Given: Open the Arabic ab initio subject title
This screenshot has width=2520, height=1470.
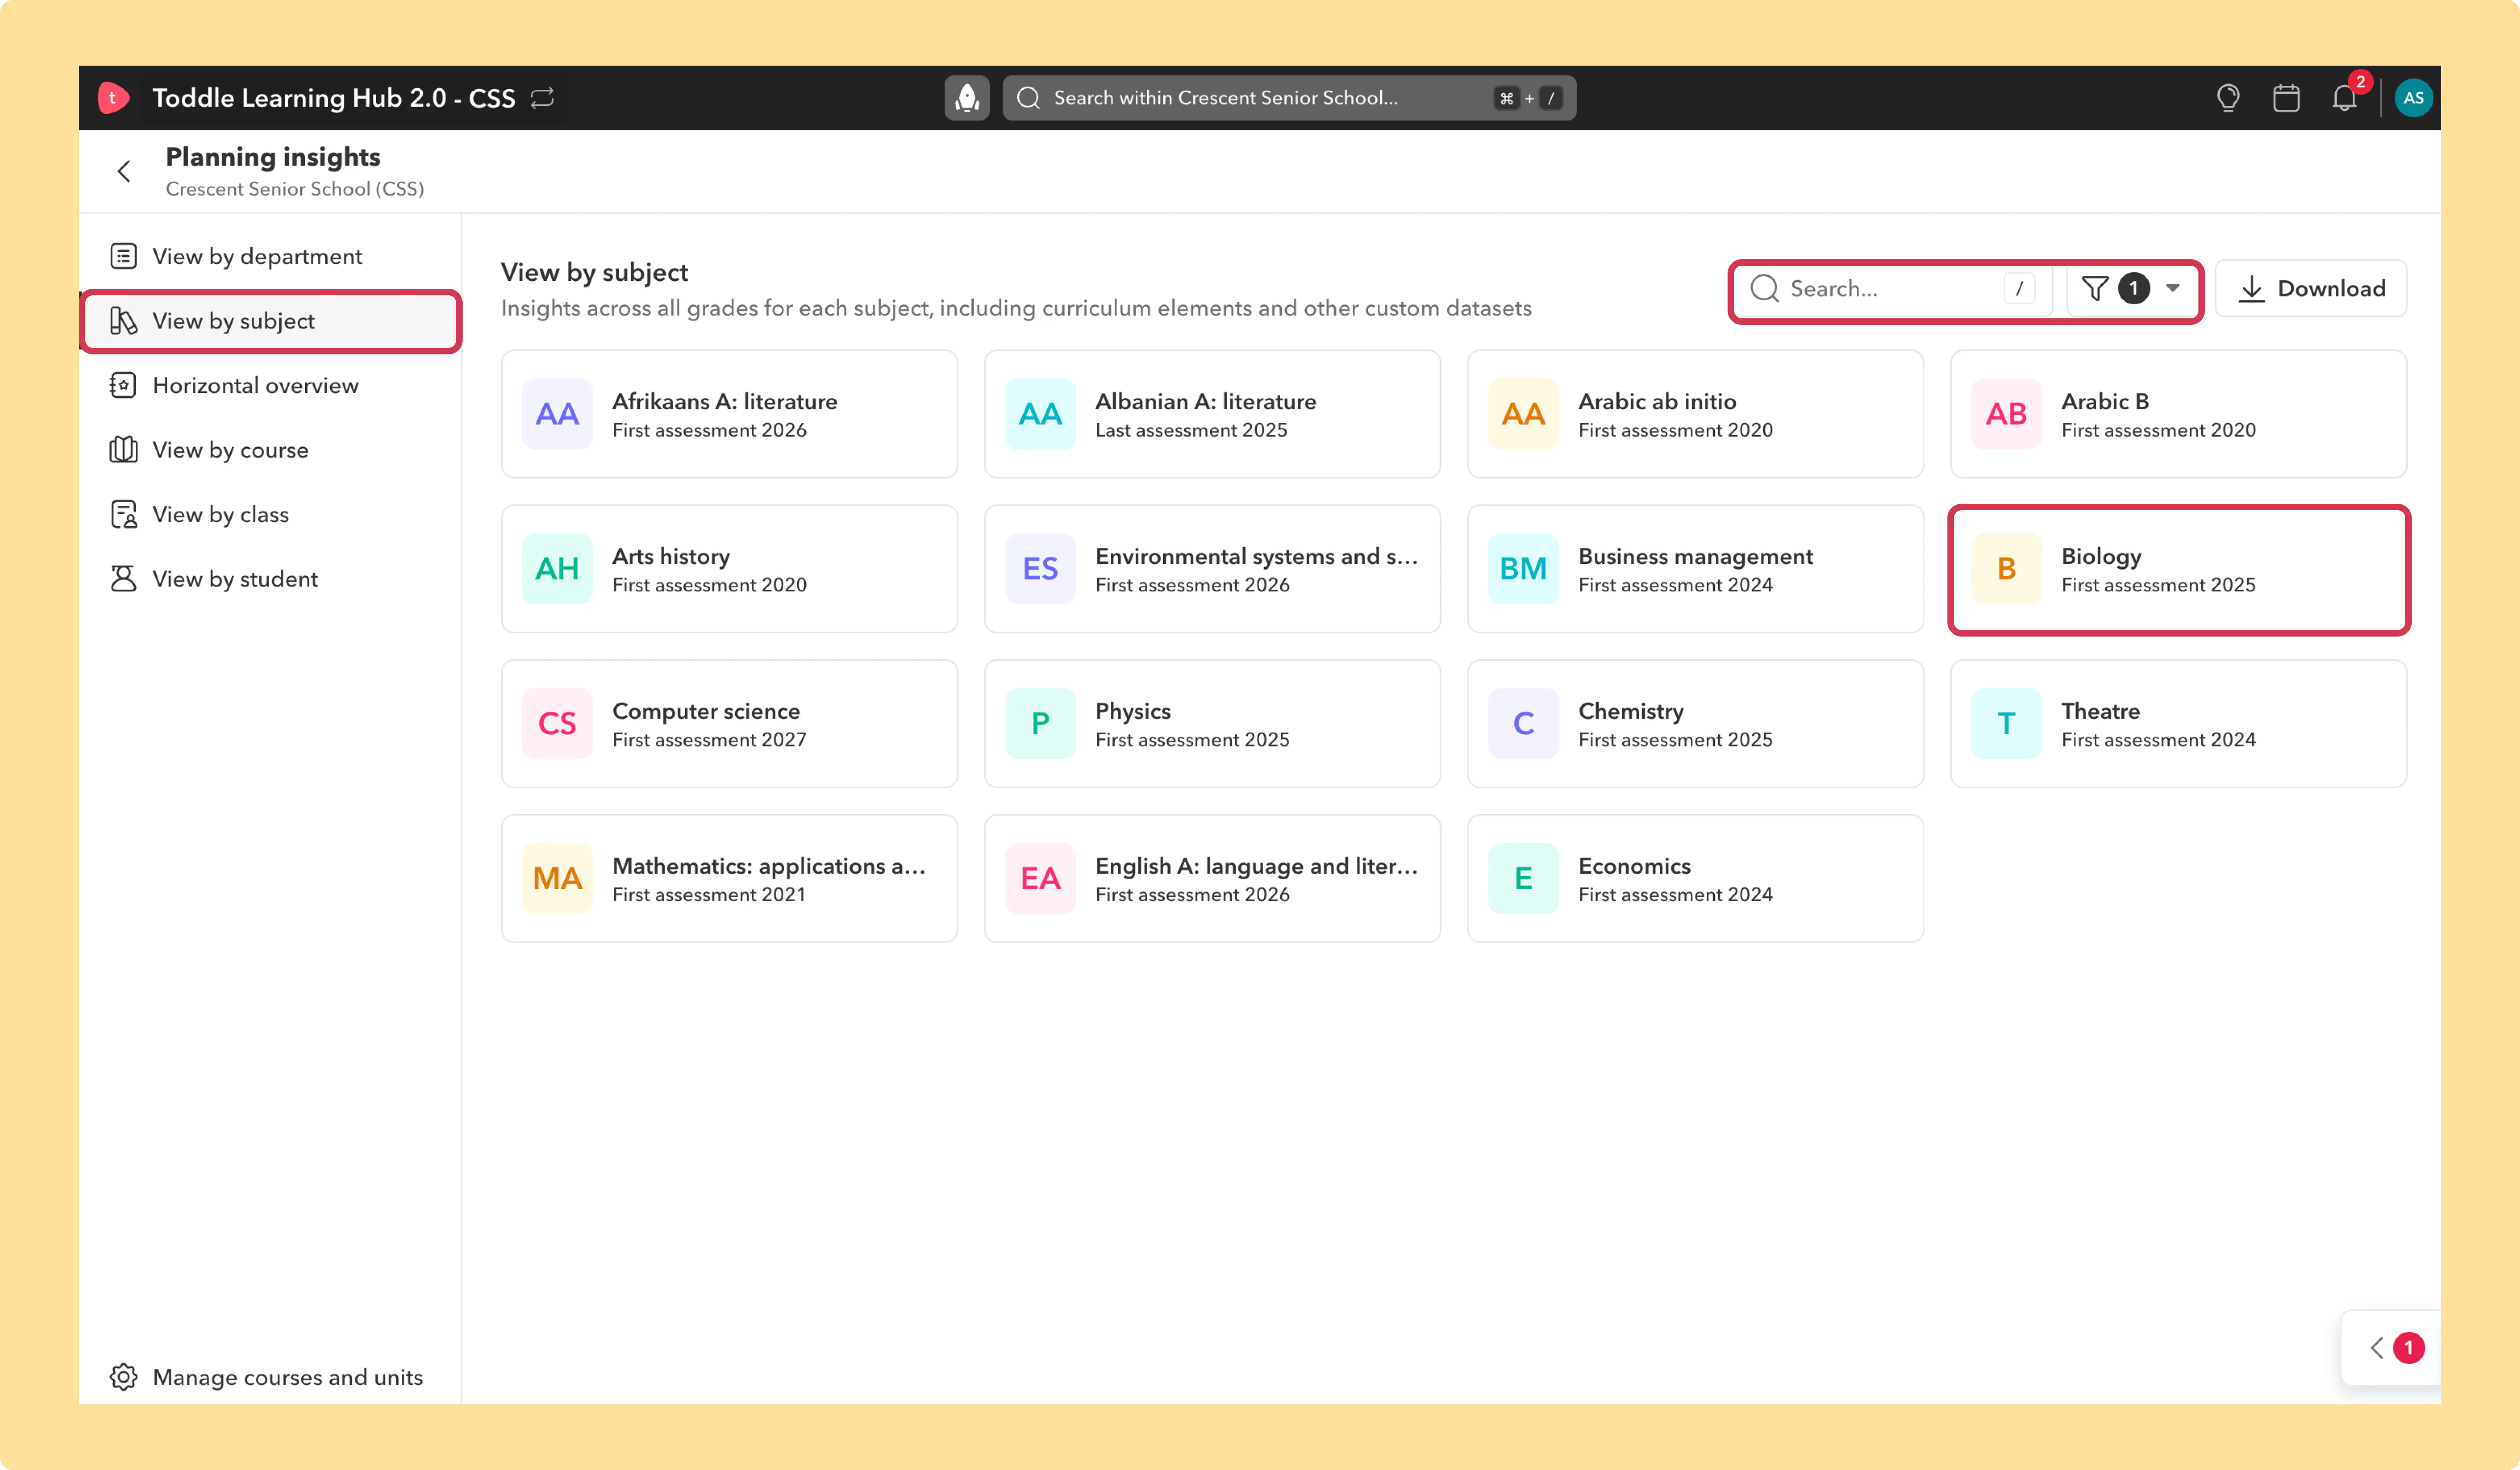Looking at the screenshot, I should pyautogui.click(x=1657, y=401).
